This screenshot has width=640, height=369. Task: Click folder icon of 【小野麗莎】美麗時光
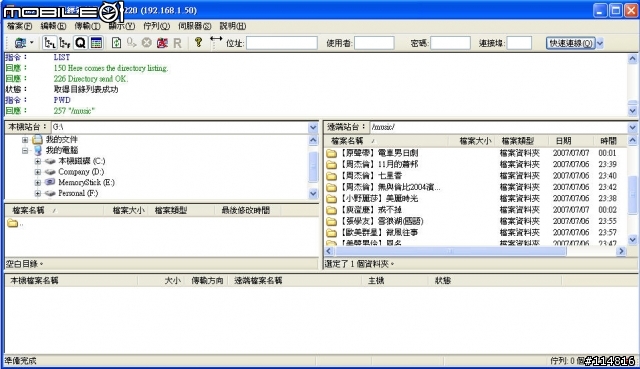click(331, 199)
